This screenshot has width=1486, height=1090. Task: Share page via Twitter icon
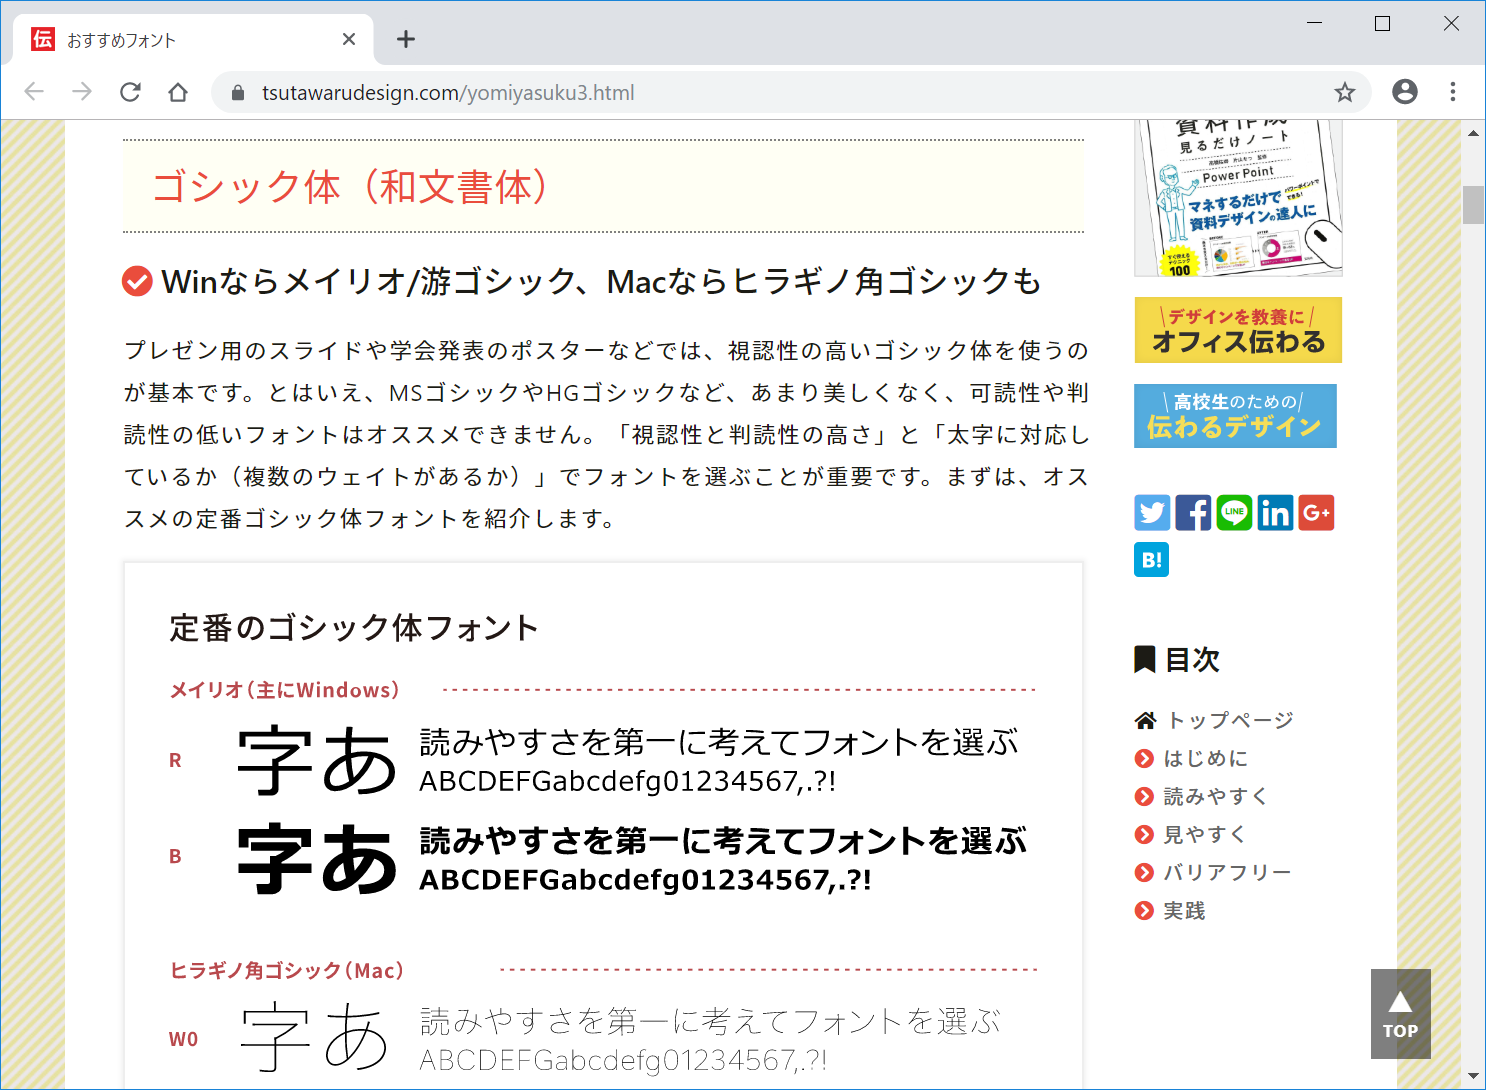[x=1152, y=513]
